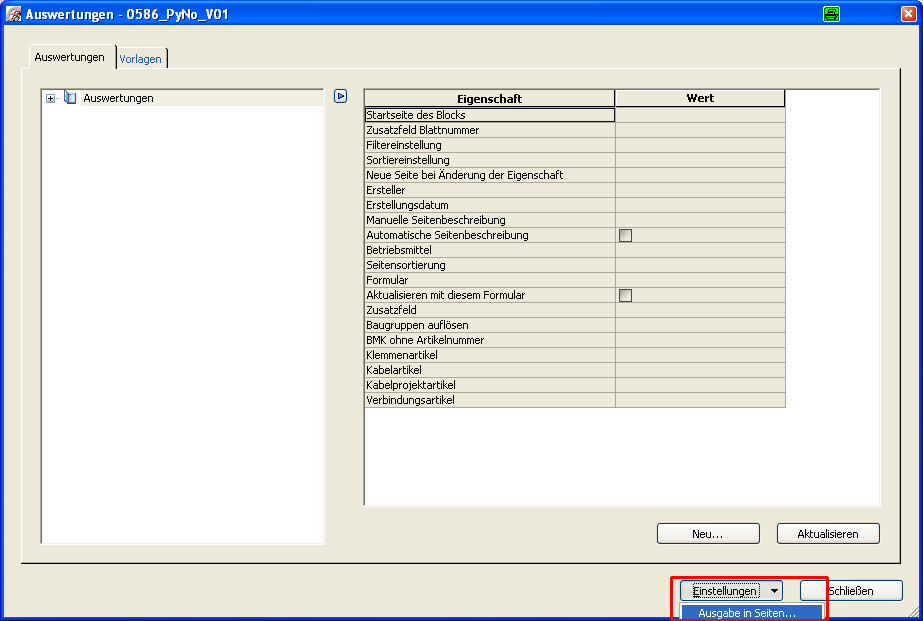Click the value cell for Formular
Screen dimensions: 923x621
point(700,280)
